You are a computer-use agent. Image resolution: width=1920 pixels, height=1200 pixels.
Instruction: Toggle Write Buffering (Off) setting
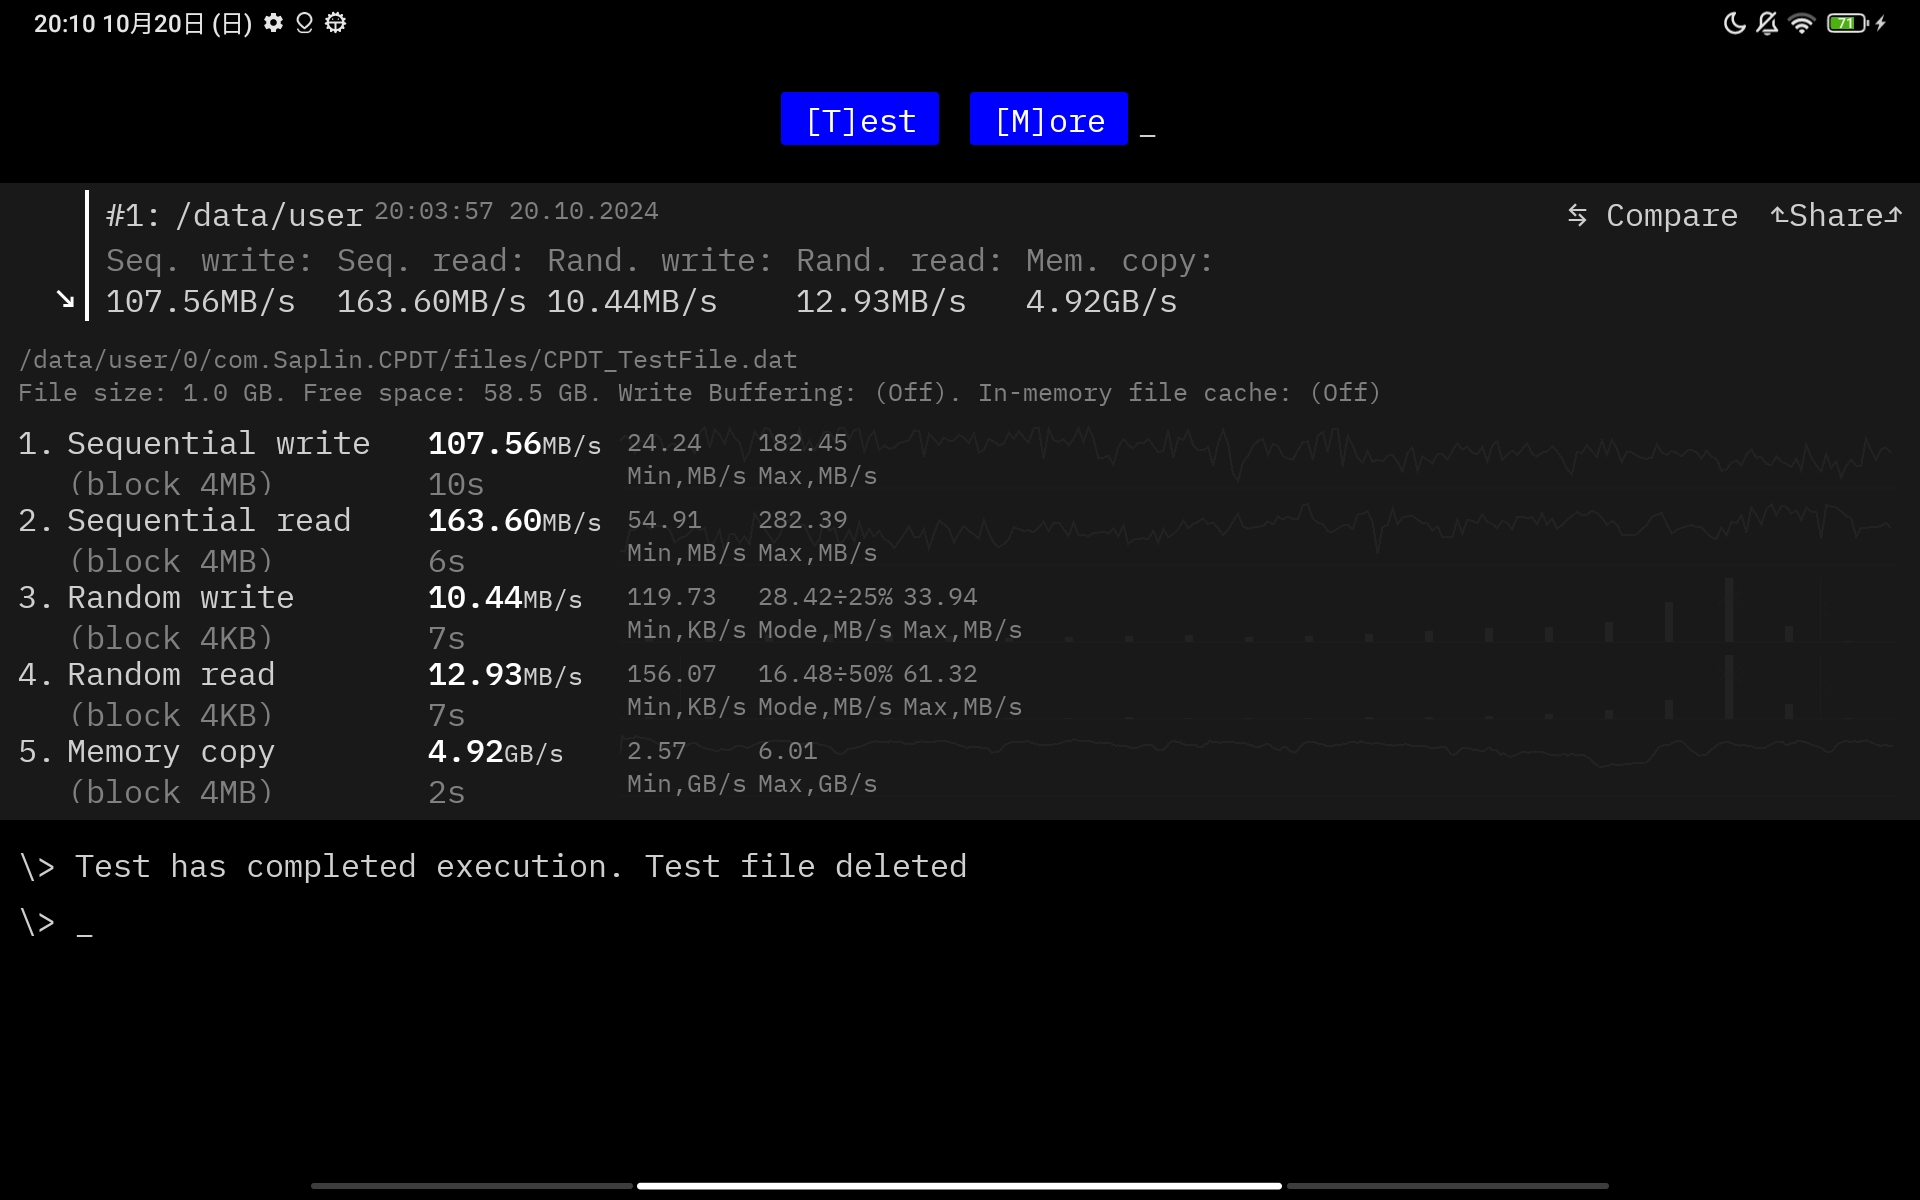point(908,393)
